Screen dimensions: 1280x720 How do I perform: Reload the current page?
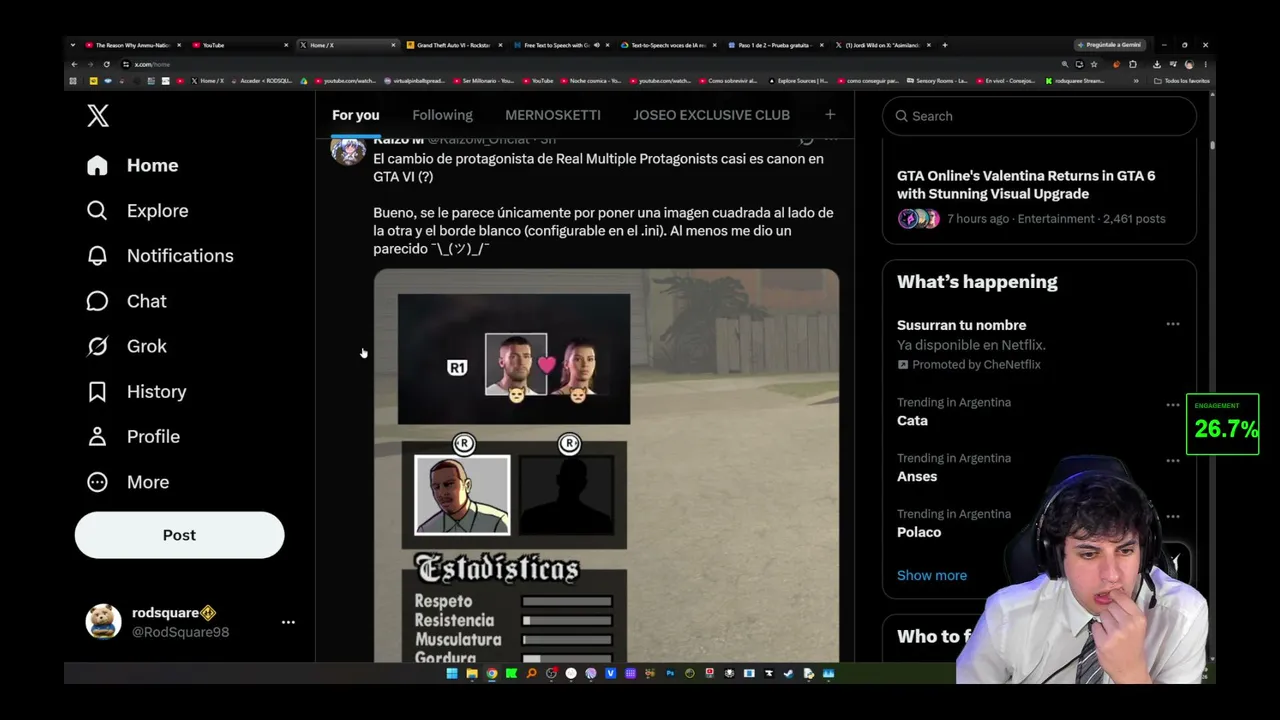[107, 64]
